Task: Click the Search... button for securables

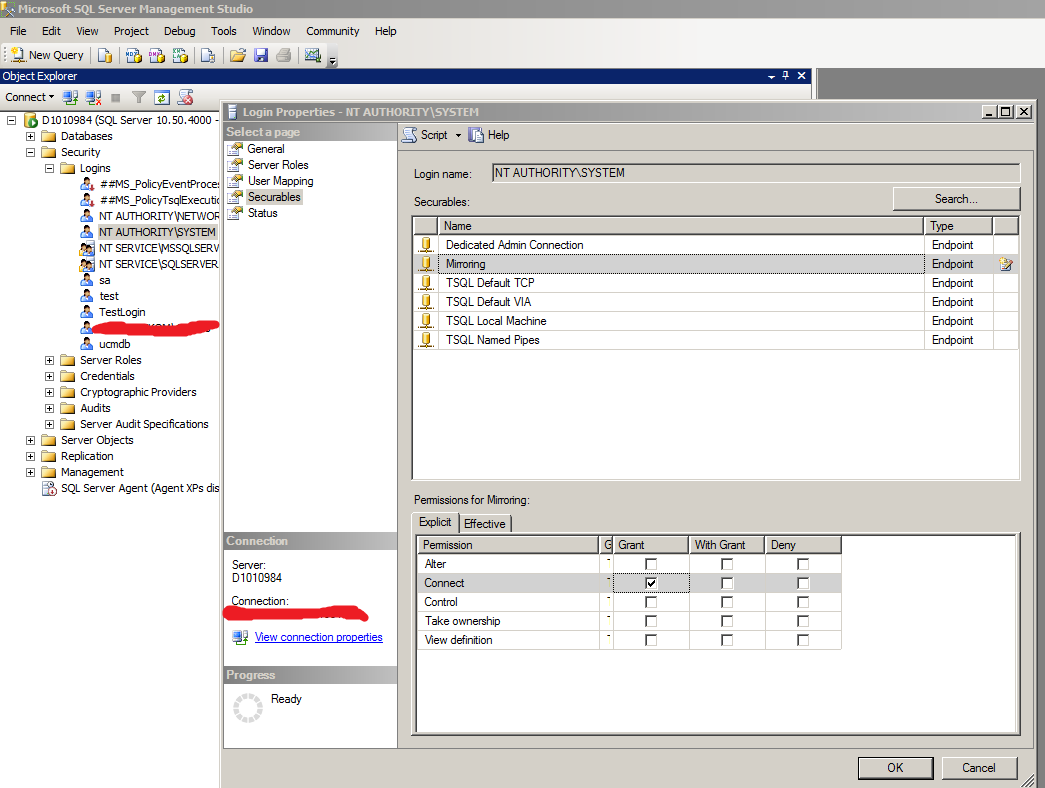Action: [956, 199]
